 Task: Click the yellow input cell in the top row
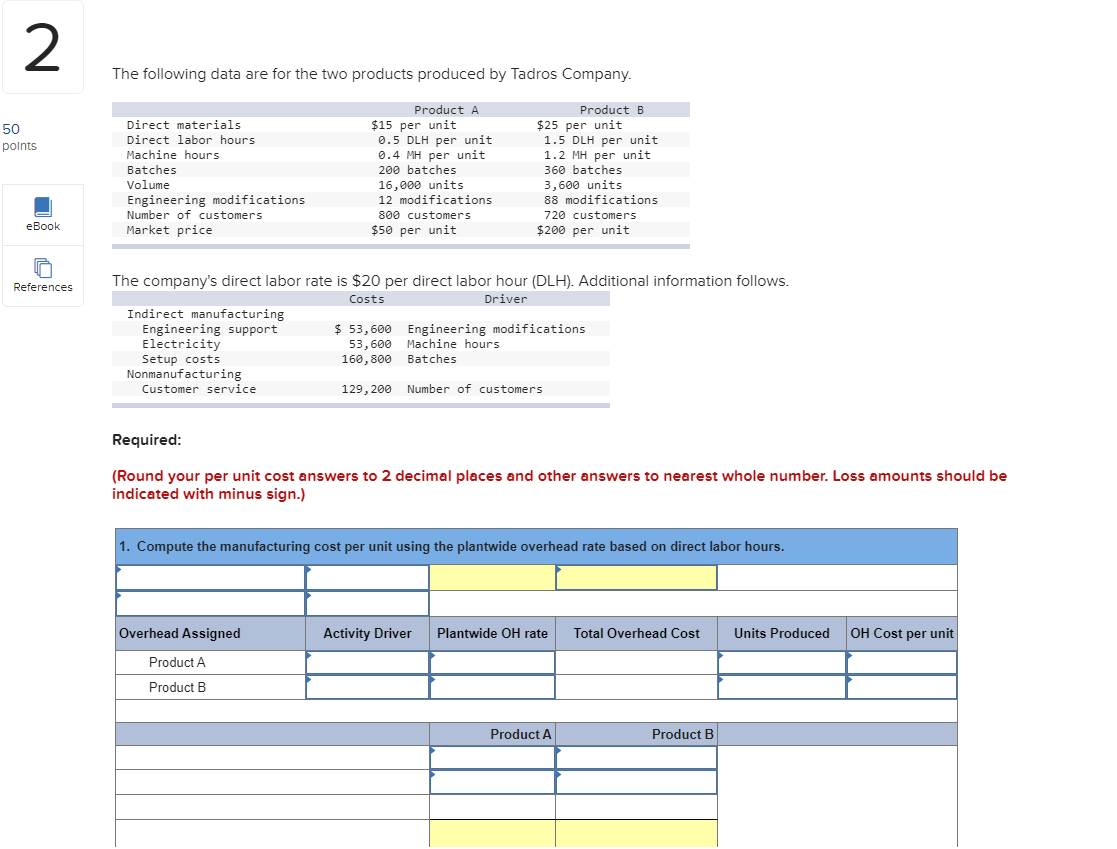tap(491, 577)
